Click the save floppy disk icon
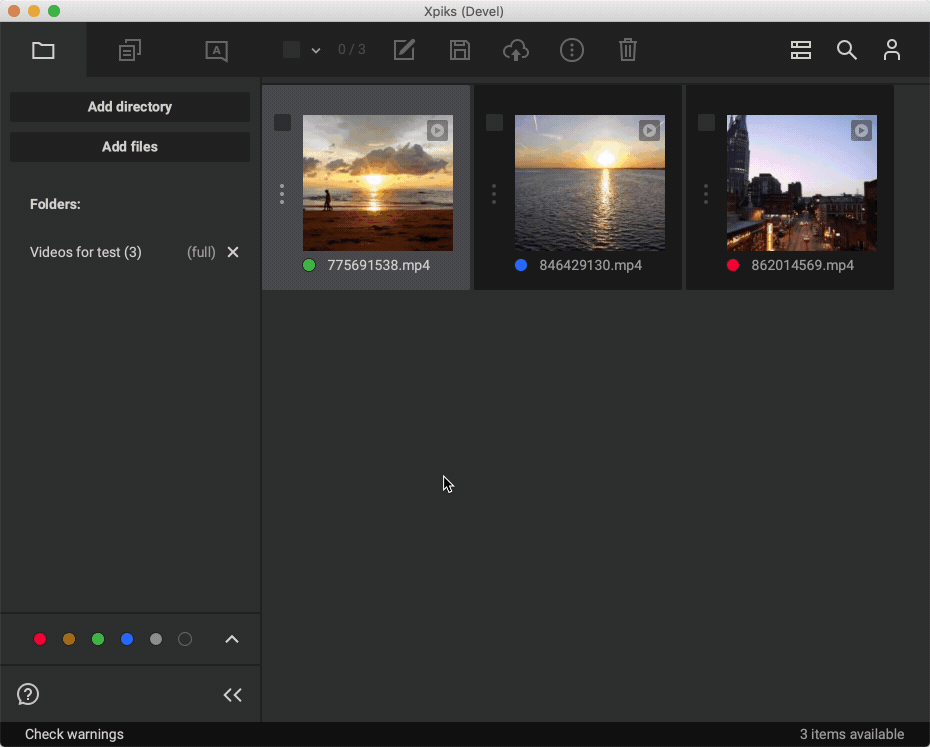 click(x=460, y=50)
